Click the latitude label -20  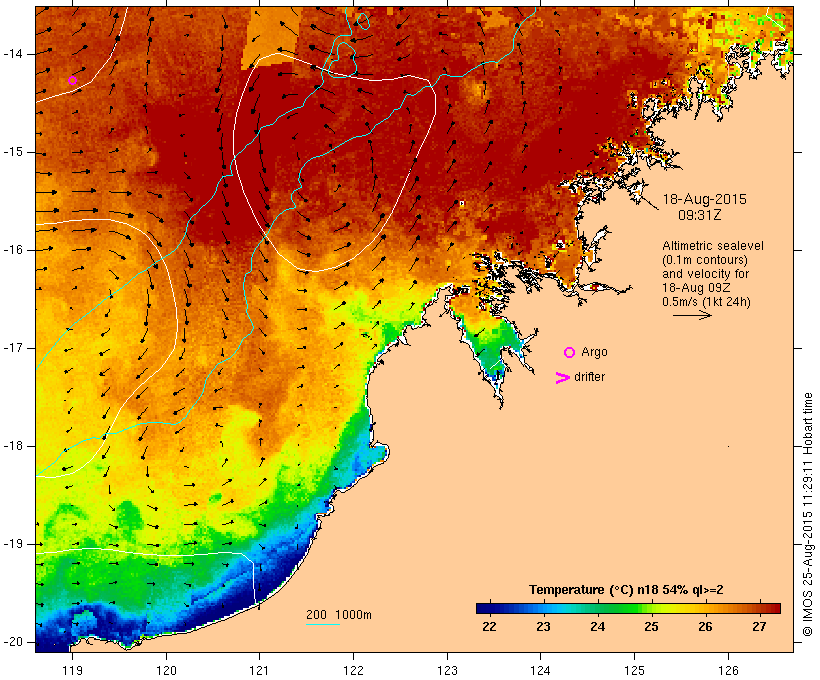[13, 642]
